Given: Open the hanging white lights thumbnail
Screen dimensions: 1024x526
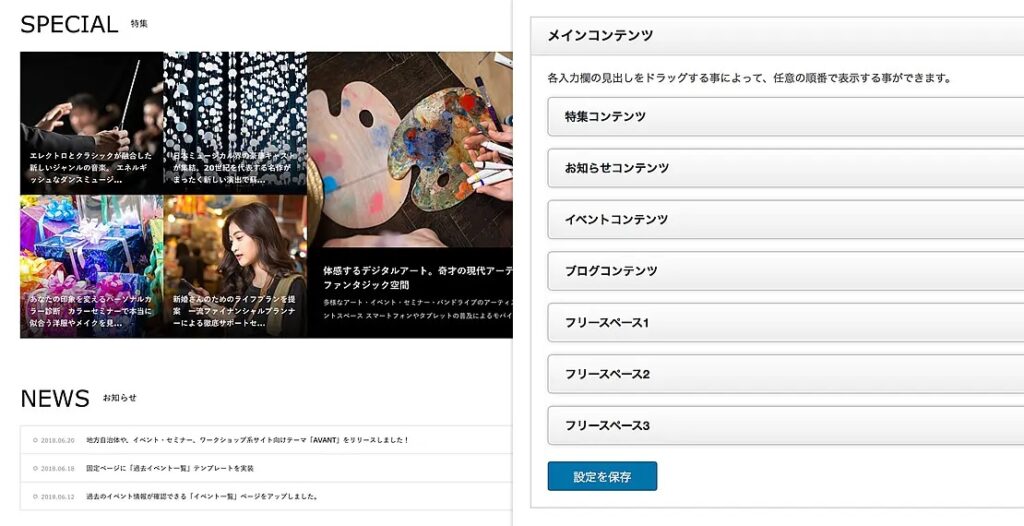Looking at the screenshot, I should (x=235, y=123).
